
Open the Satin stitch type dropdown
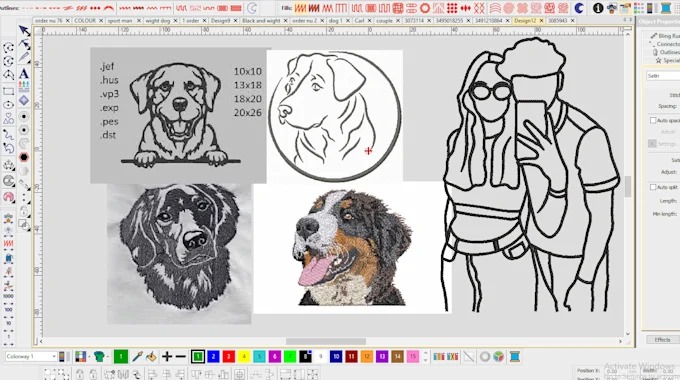click(x=663, y=76)
